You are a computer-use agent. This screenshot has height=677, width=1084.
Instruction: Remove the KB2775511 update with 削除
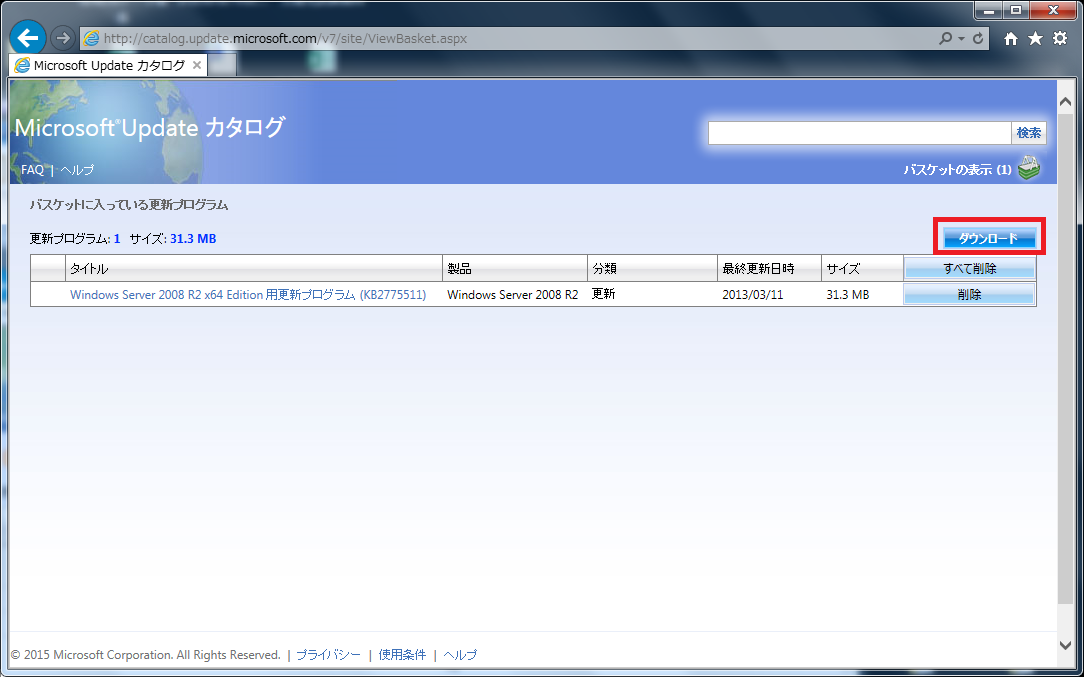[969, 294]
